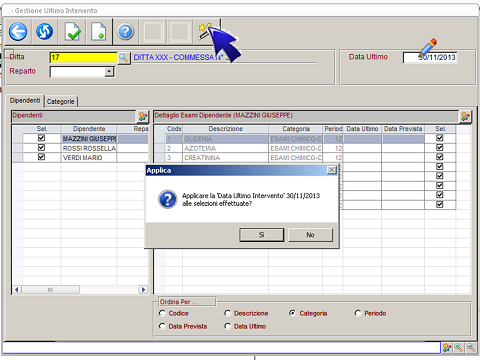This screenshot has width=480, height=360.
Task: Click the blue back arrow toolbar icon
Action: pos(18,32)
